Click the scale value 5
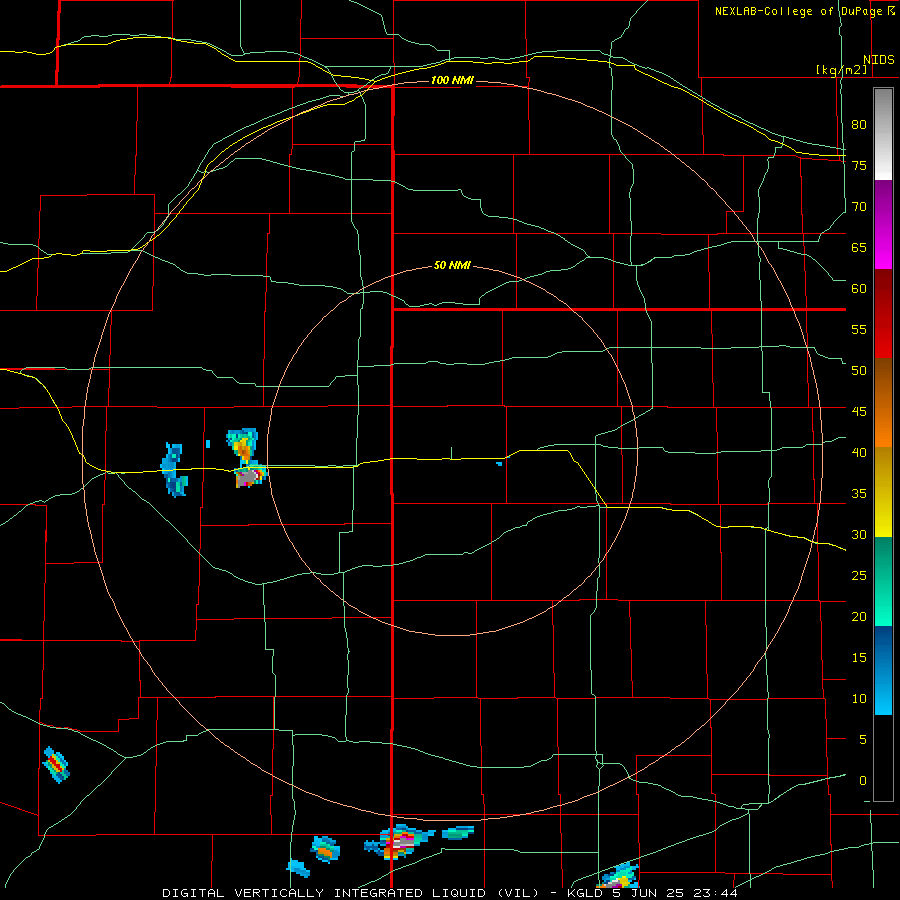 click(863, 739)
